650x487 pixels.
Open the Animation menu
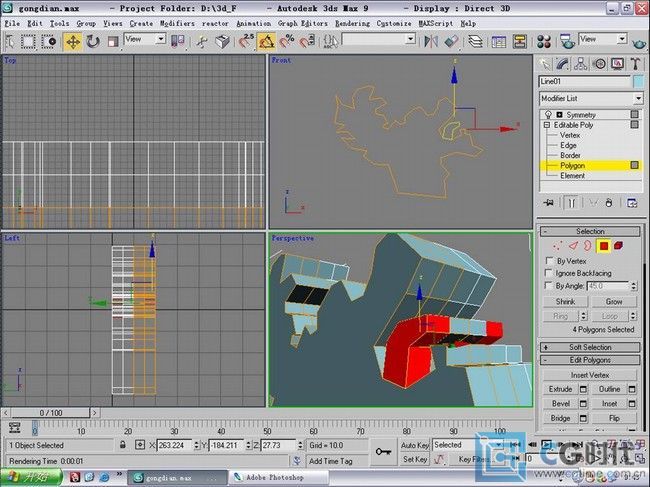coord(253,24)
